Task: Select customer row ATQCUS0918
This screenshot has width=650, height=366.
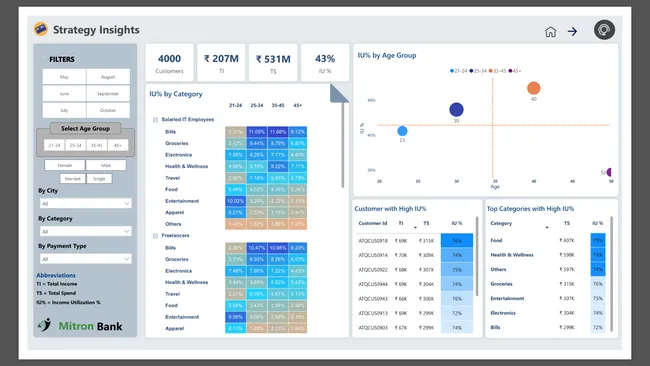Action: click(415, 240)
